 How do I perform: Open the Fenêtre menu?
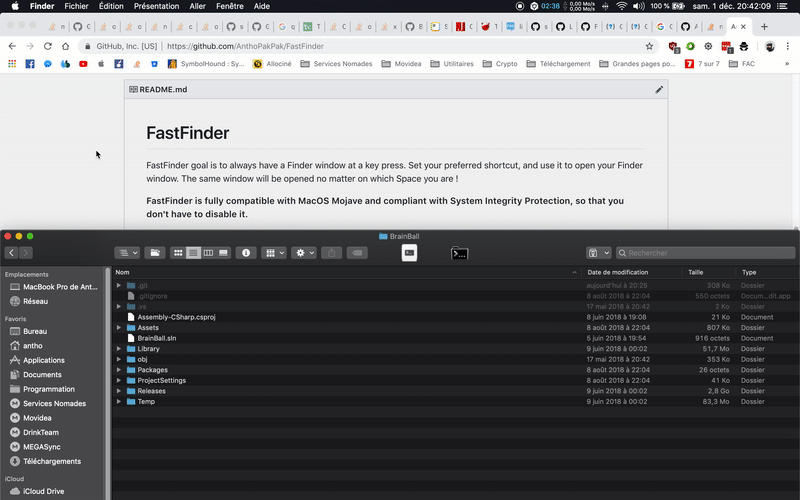click(230, 6)
